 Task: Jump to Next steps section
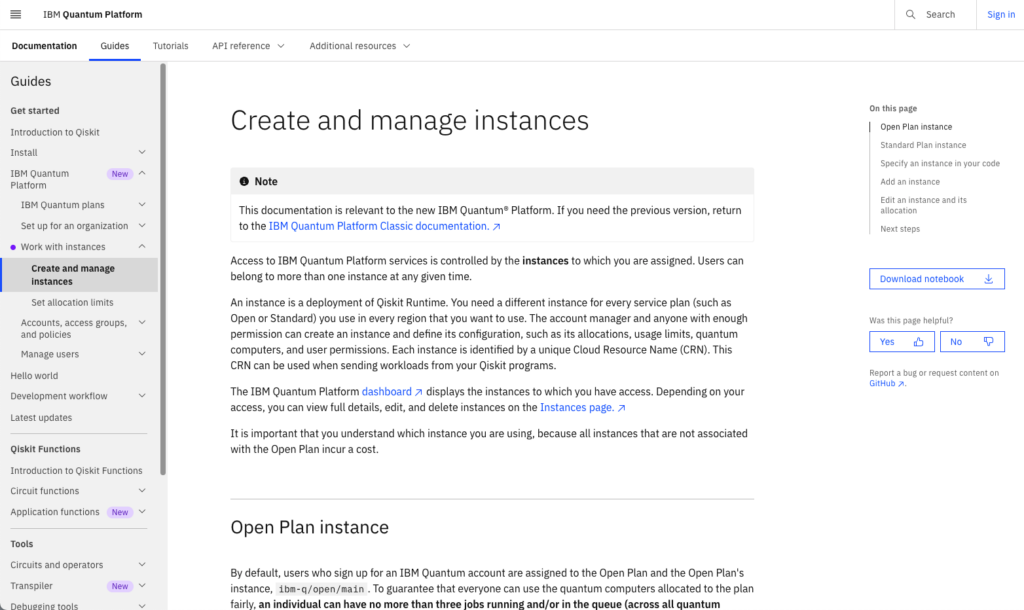900,229
